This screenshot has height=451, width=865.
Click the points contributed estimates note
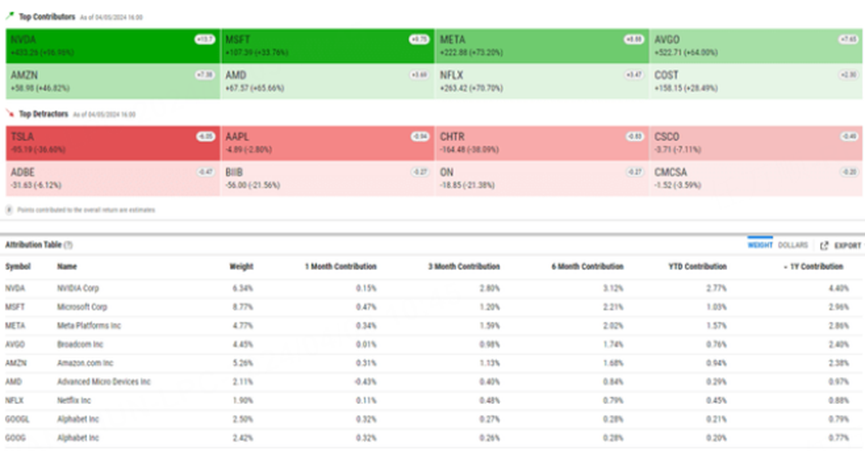[86, 210]
